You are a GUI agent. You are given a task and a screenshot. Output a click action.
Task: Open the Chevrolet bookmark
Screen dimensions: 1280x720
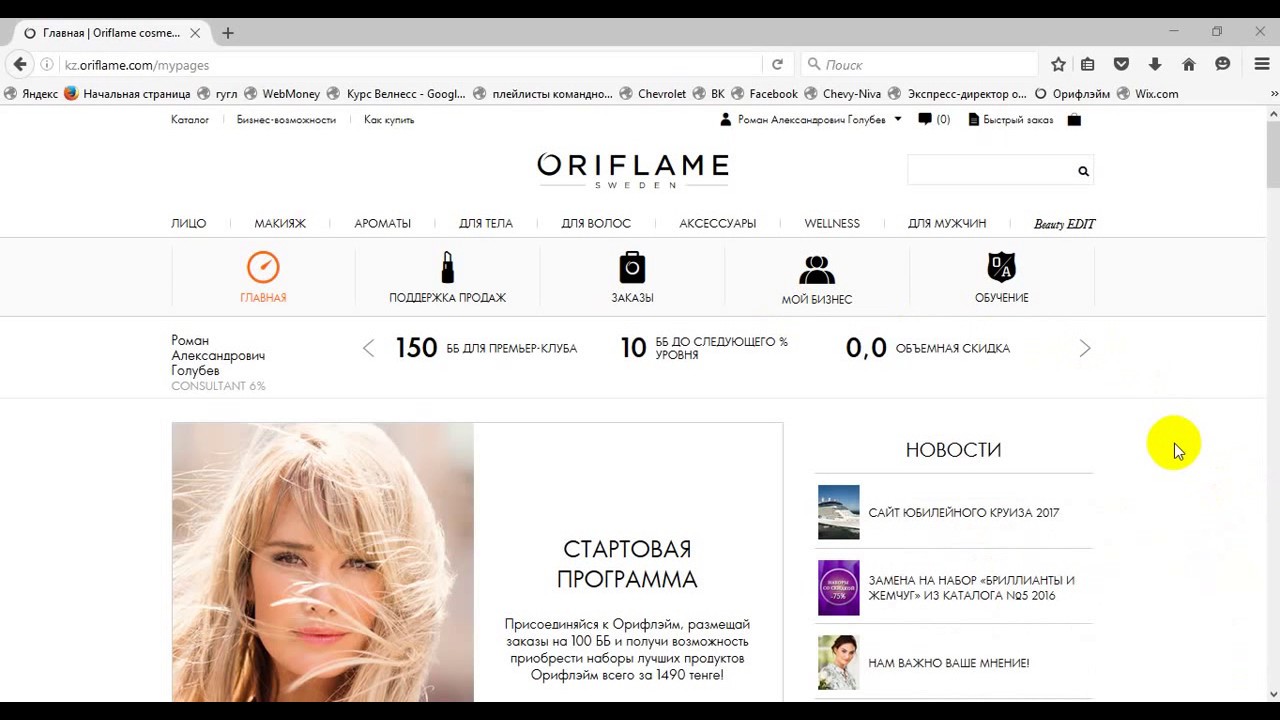[652, 94]
